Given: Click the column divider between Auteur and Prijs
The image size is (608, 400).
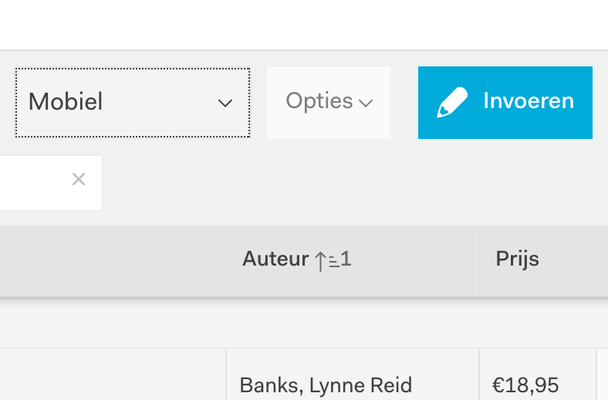Looking at the screenshot, I should pos(479,262).
